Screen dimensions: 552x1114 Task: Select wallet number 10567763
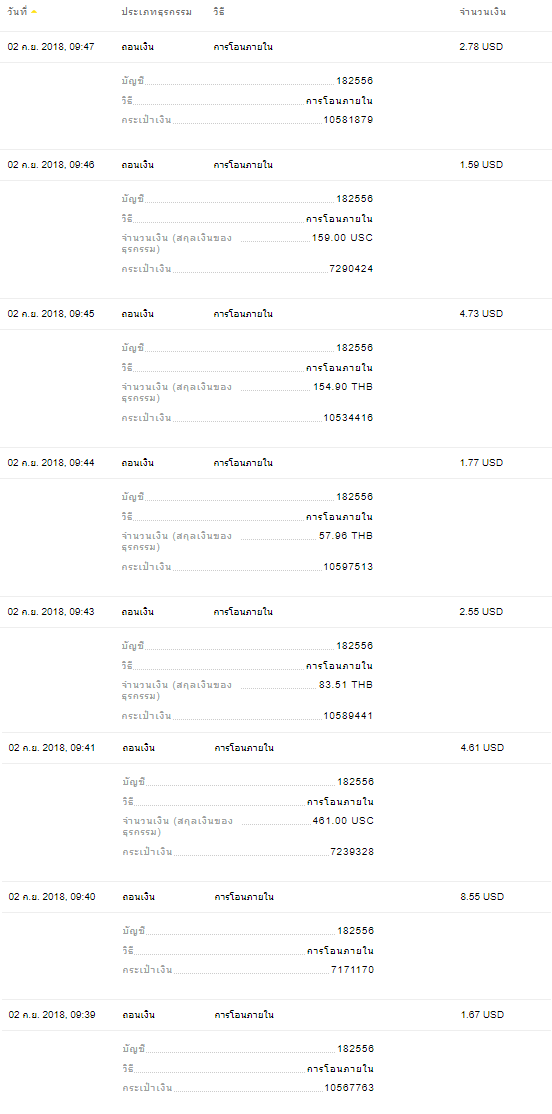point(349,1088)
